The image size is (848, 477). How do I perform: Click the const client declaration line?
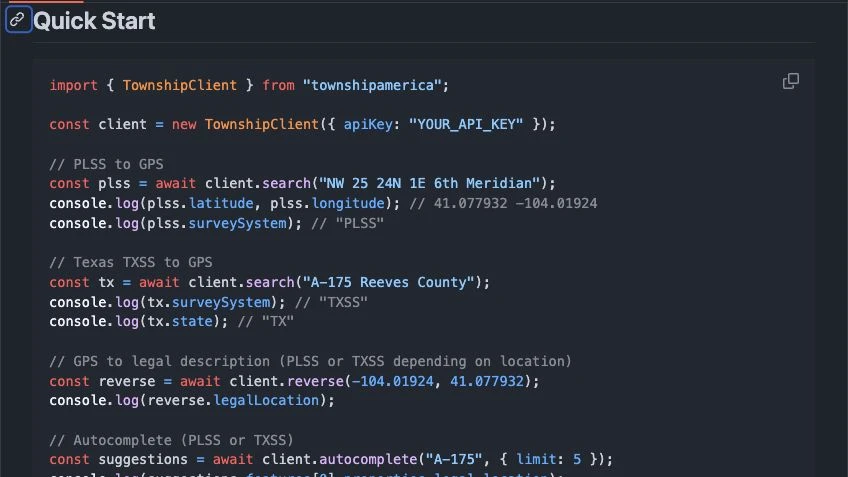coord(302,124)
